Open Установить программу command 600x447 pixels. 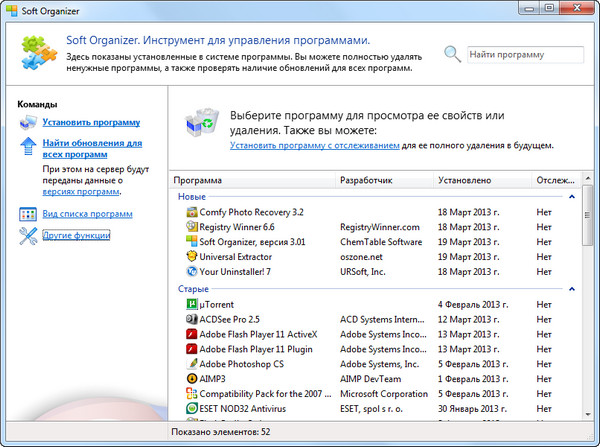point(91,123)
